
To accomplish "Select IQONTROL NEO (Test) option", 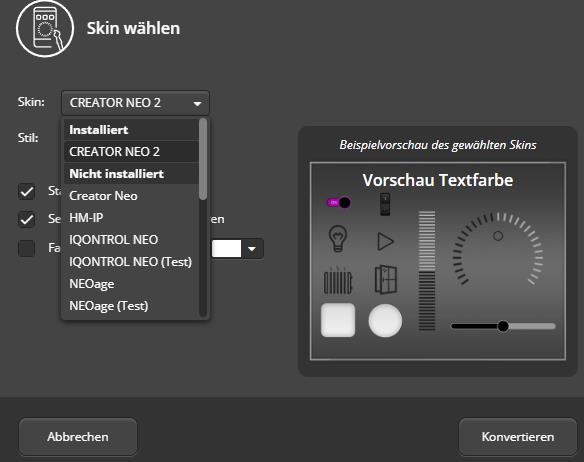I will pyautogui.click(x=131, y=262).
